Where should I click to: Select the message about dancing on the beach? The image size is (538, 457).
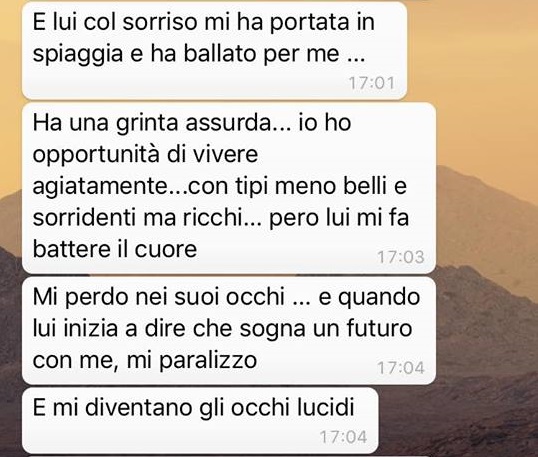pyautogui.click(x=214, y=50)
